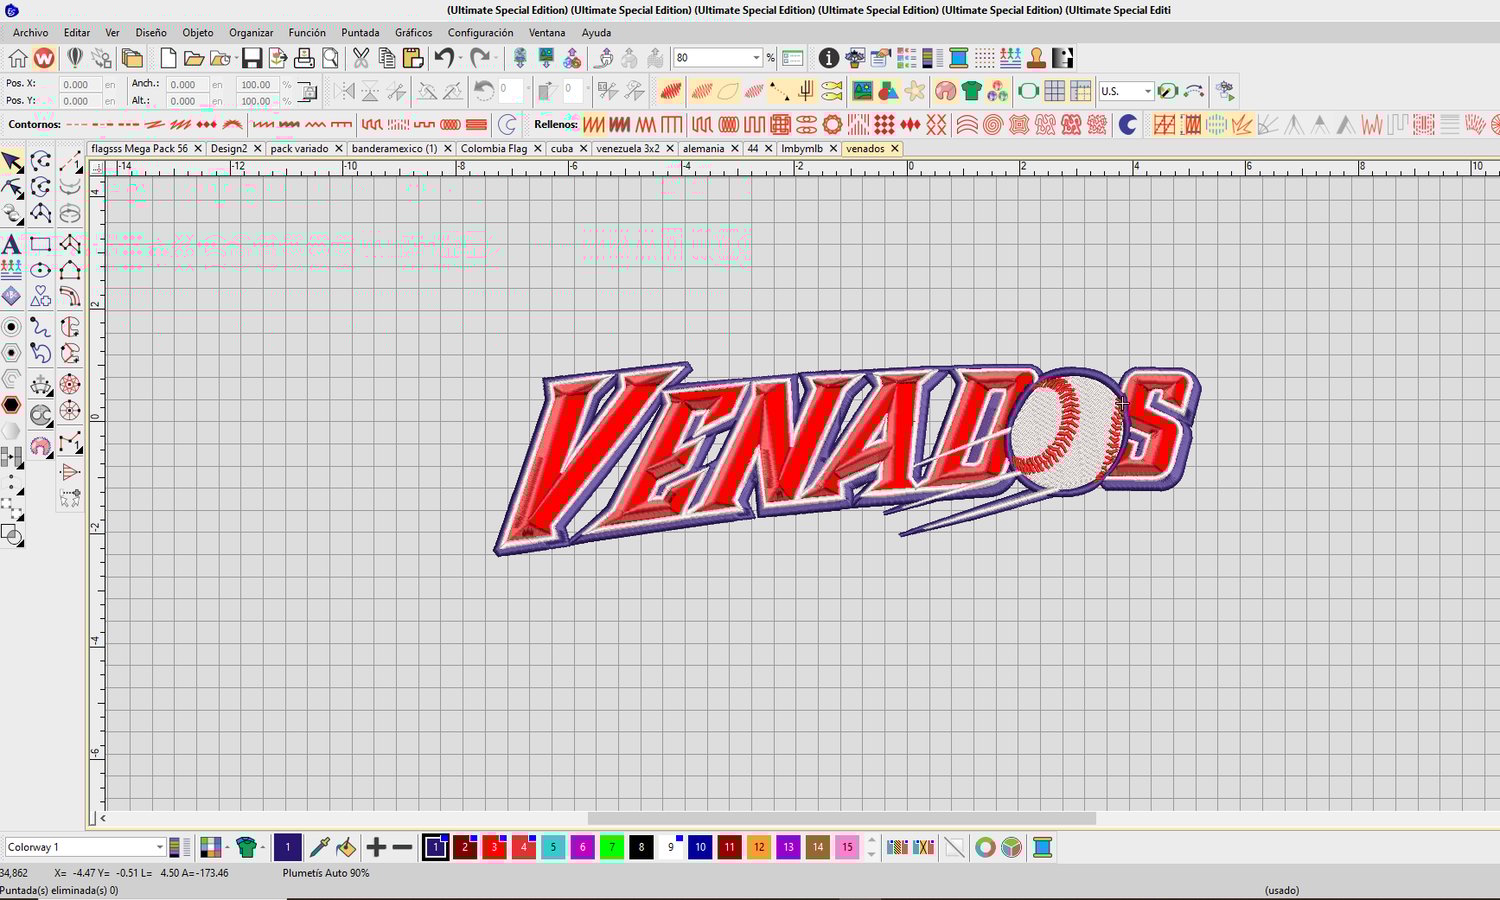Open the Design Information 'i' icon
1500x900 pixels.
pyautogui.click(x=829, y=58)
